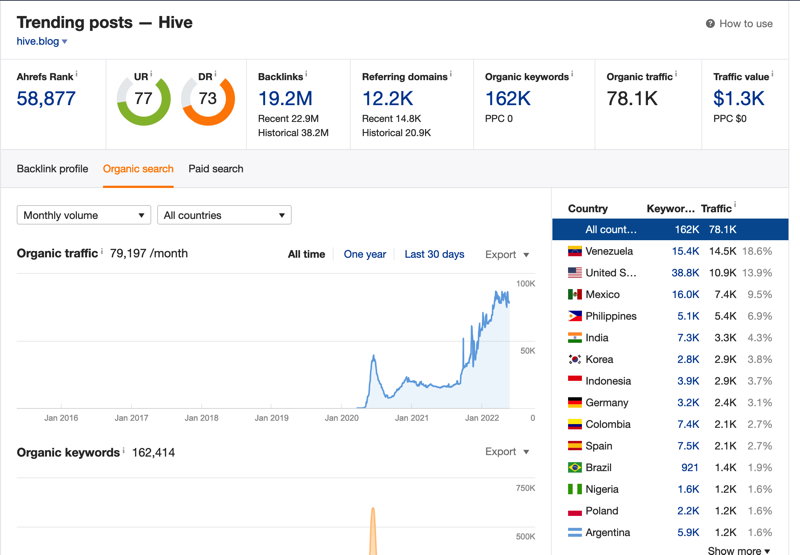Open the All countries dropdown
This screenshot has width=800, height=555.
coord(224,215)
